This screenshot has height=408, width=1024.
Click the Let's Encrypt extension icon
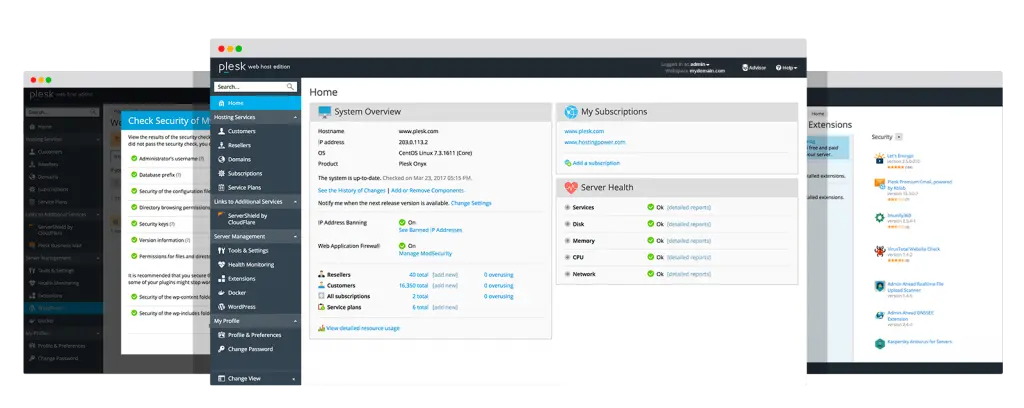click(x=879, y=158)
